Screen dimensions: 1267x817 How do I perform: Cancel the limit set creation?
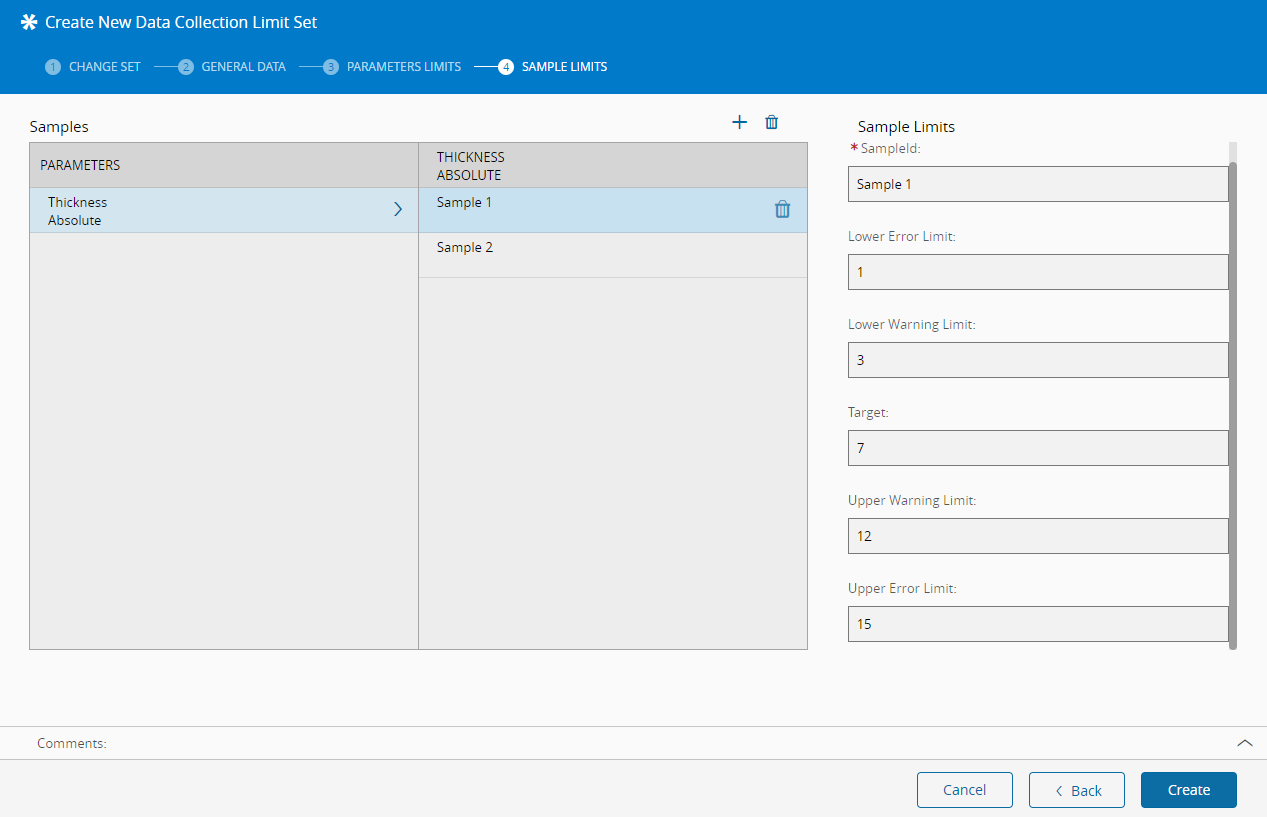(964, 790)
